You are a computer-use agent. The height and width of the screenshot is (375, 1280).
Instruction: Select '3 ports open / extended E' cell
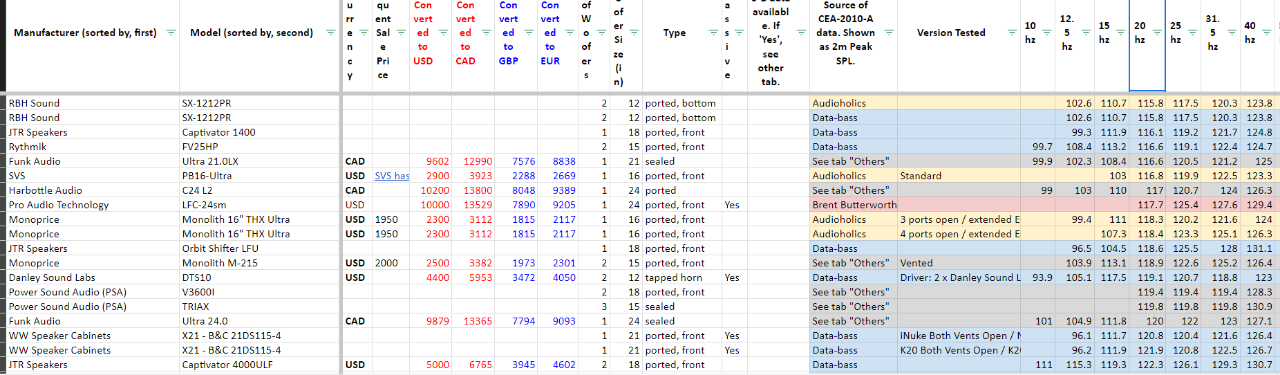[958, 219]
